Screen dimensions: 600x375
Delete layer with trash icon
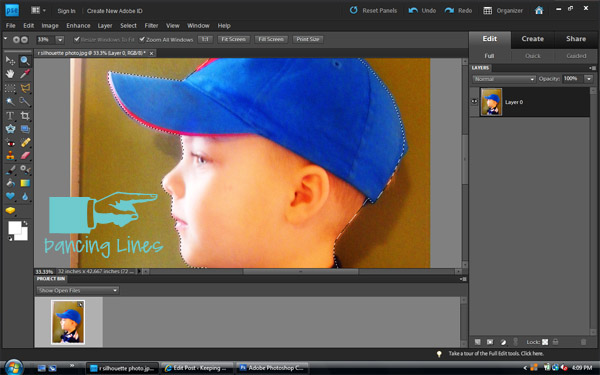[583, 342]
